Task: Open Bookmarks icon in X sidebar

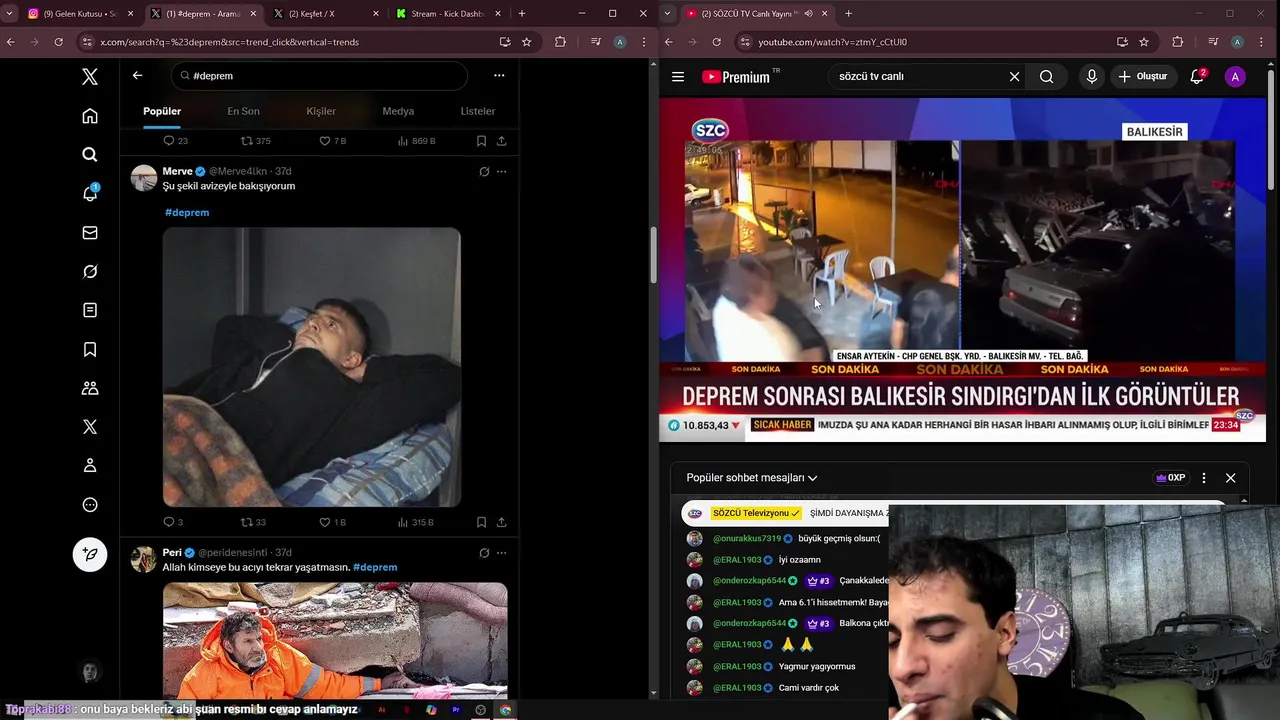Action: click(x=90, y=349)
